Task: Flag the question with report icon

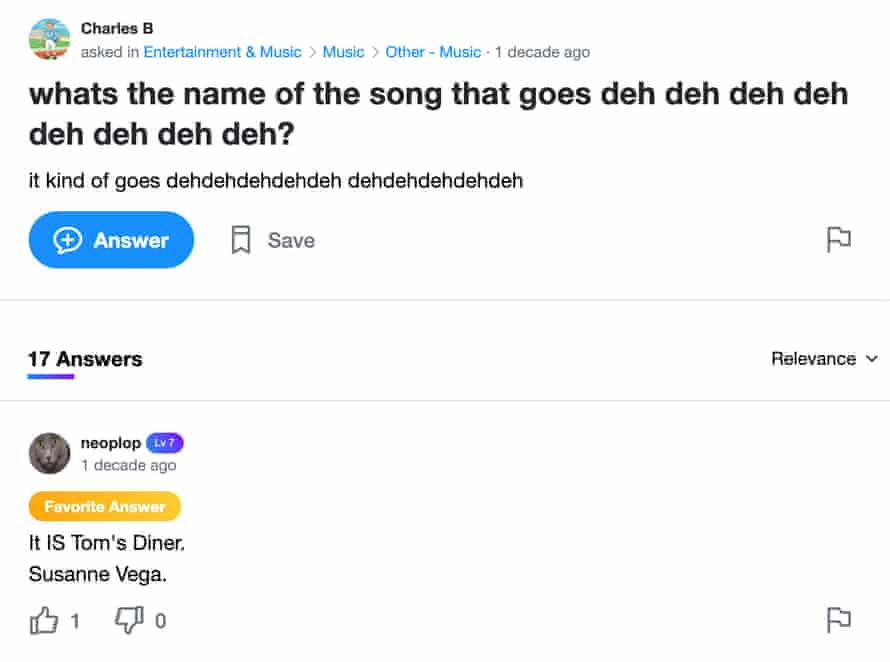Action: point(838,240)
